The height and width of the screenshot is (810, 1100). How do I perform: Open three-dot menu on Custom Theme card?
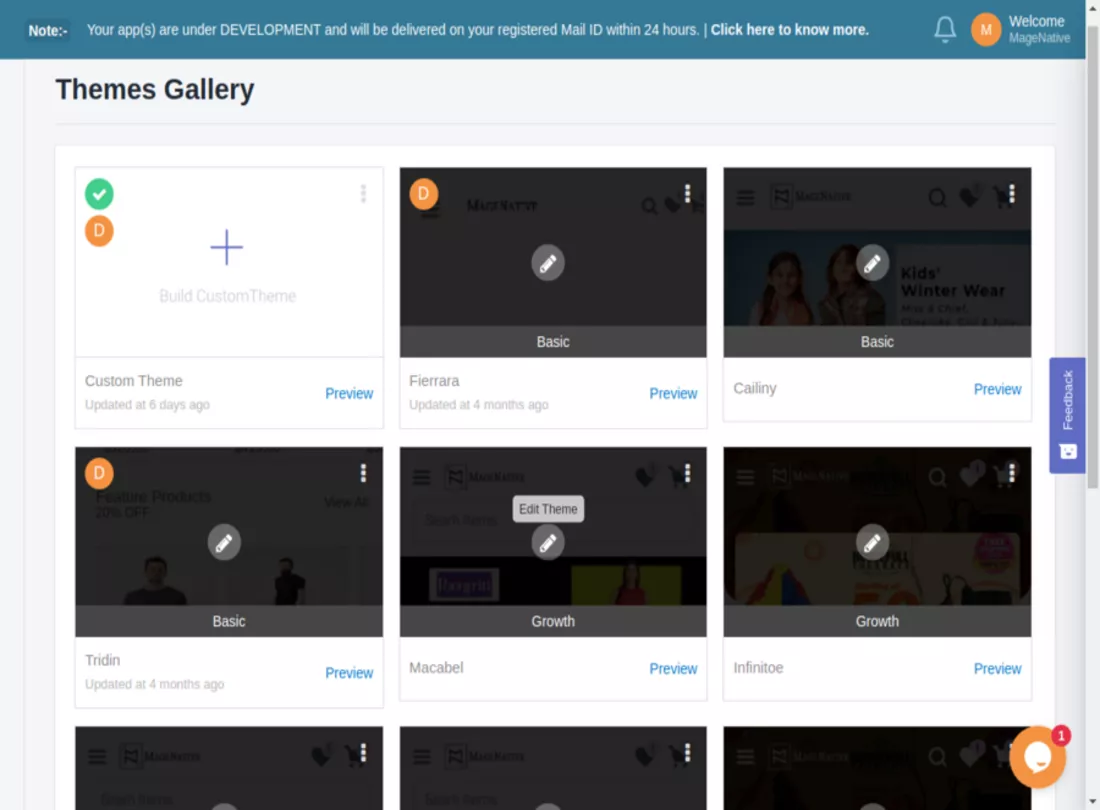363,194
